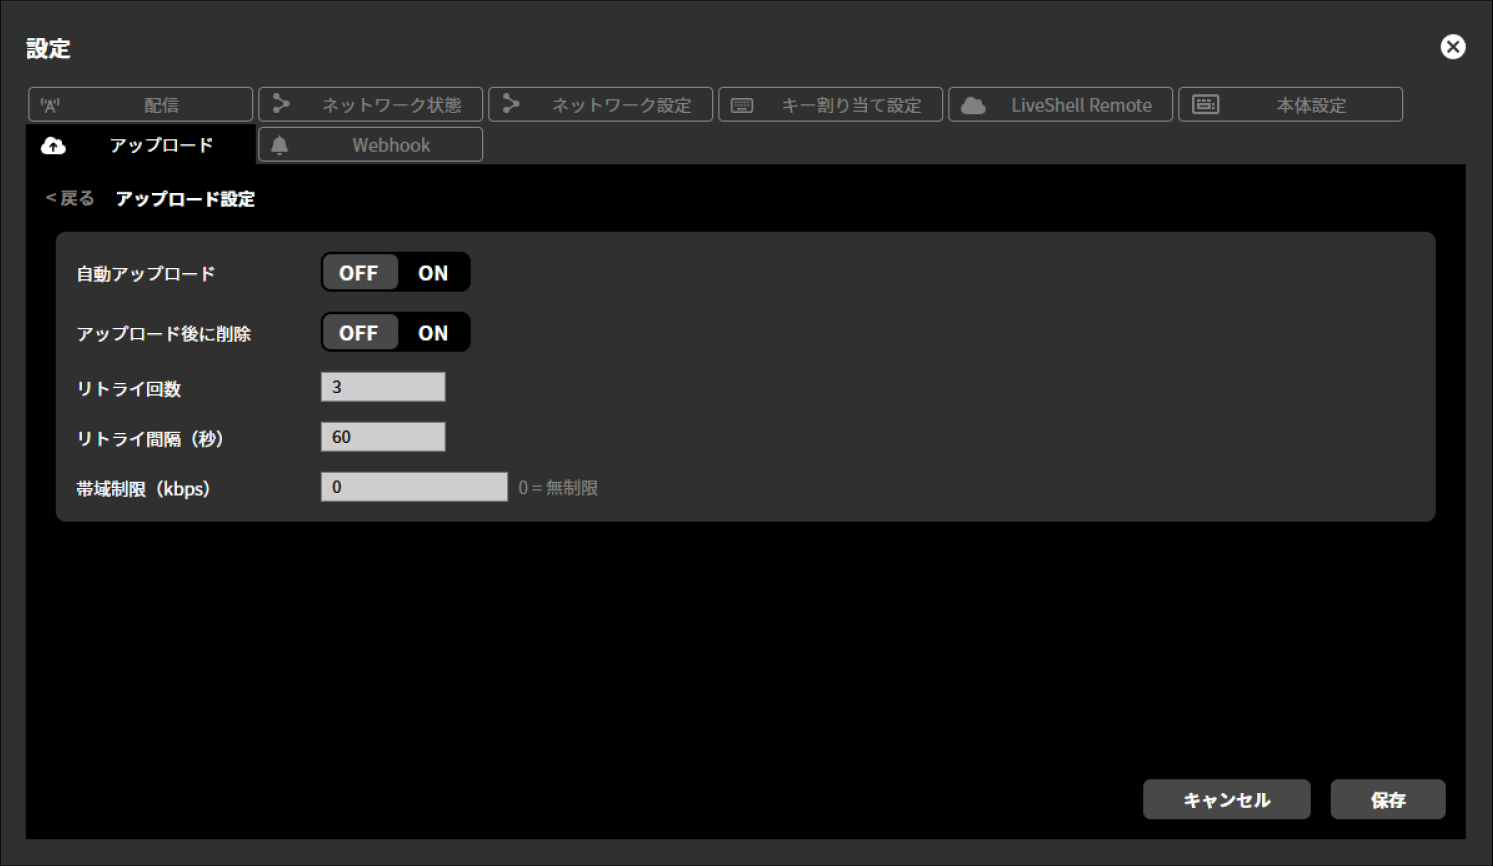
Task: Go back using the < 戻る link
Action: coord(70,198)
